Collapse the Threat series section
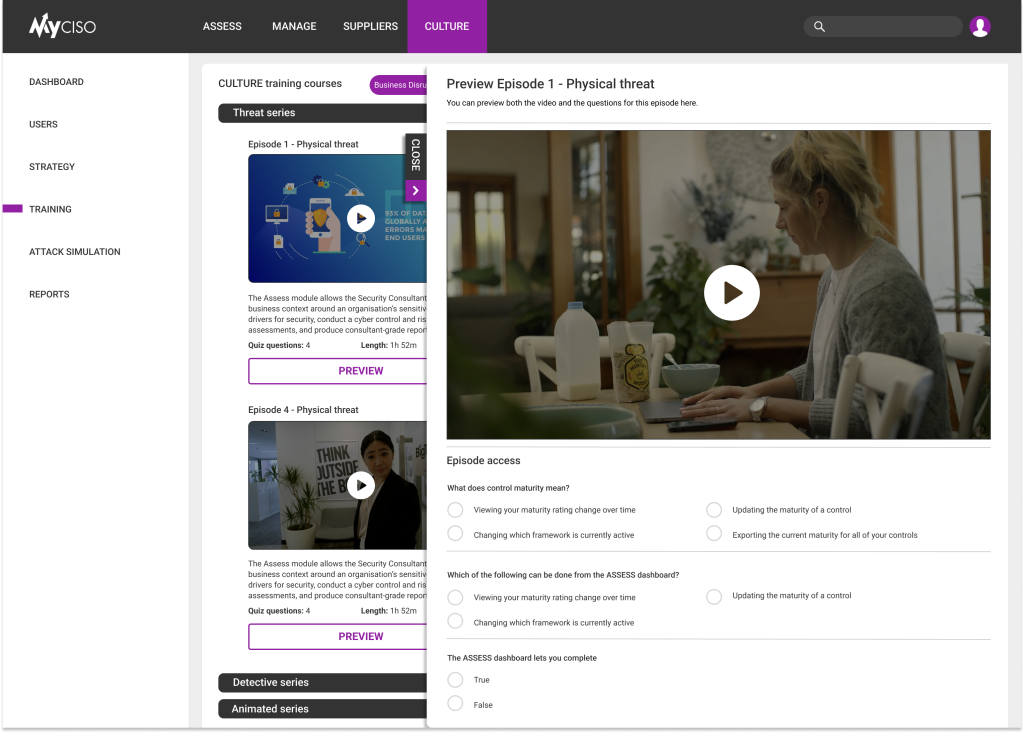 click(322, 113)
